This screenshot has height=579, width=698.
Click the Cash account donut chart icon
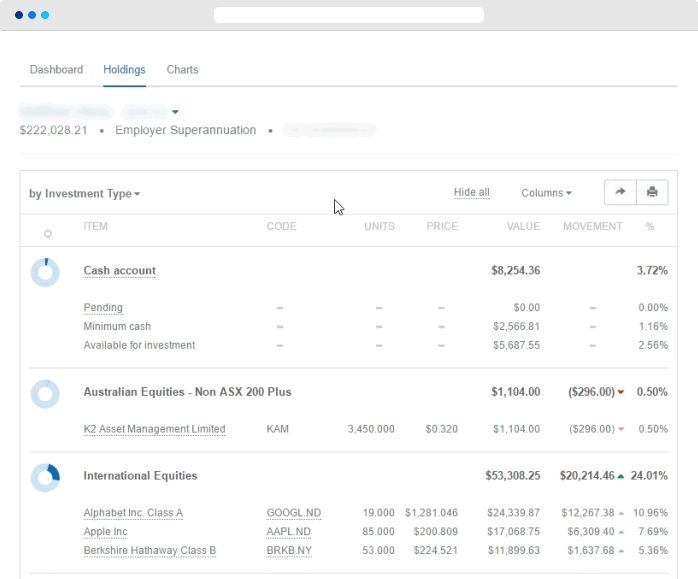click(x=45, y=272)
